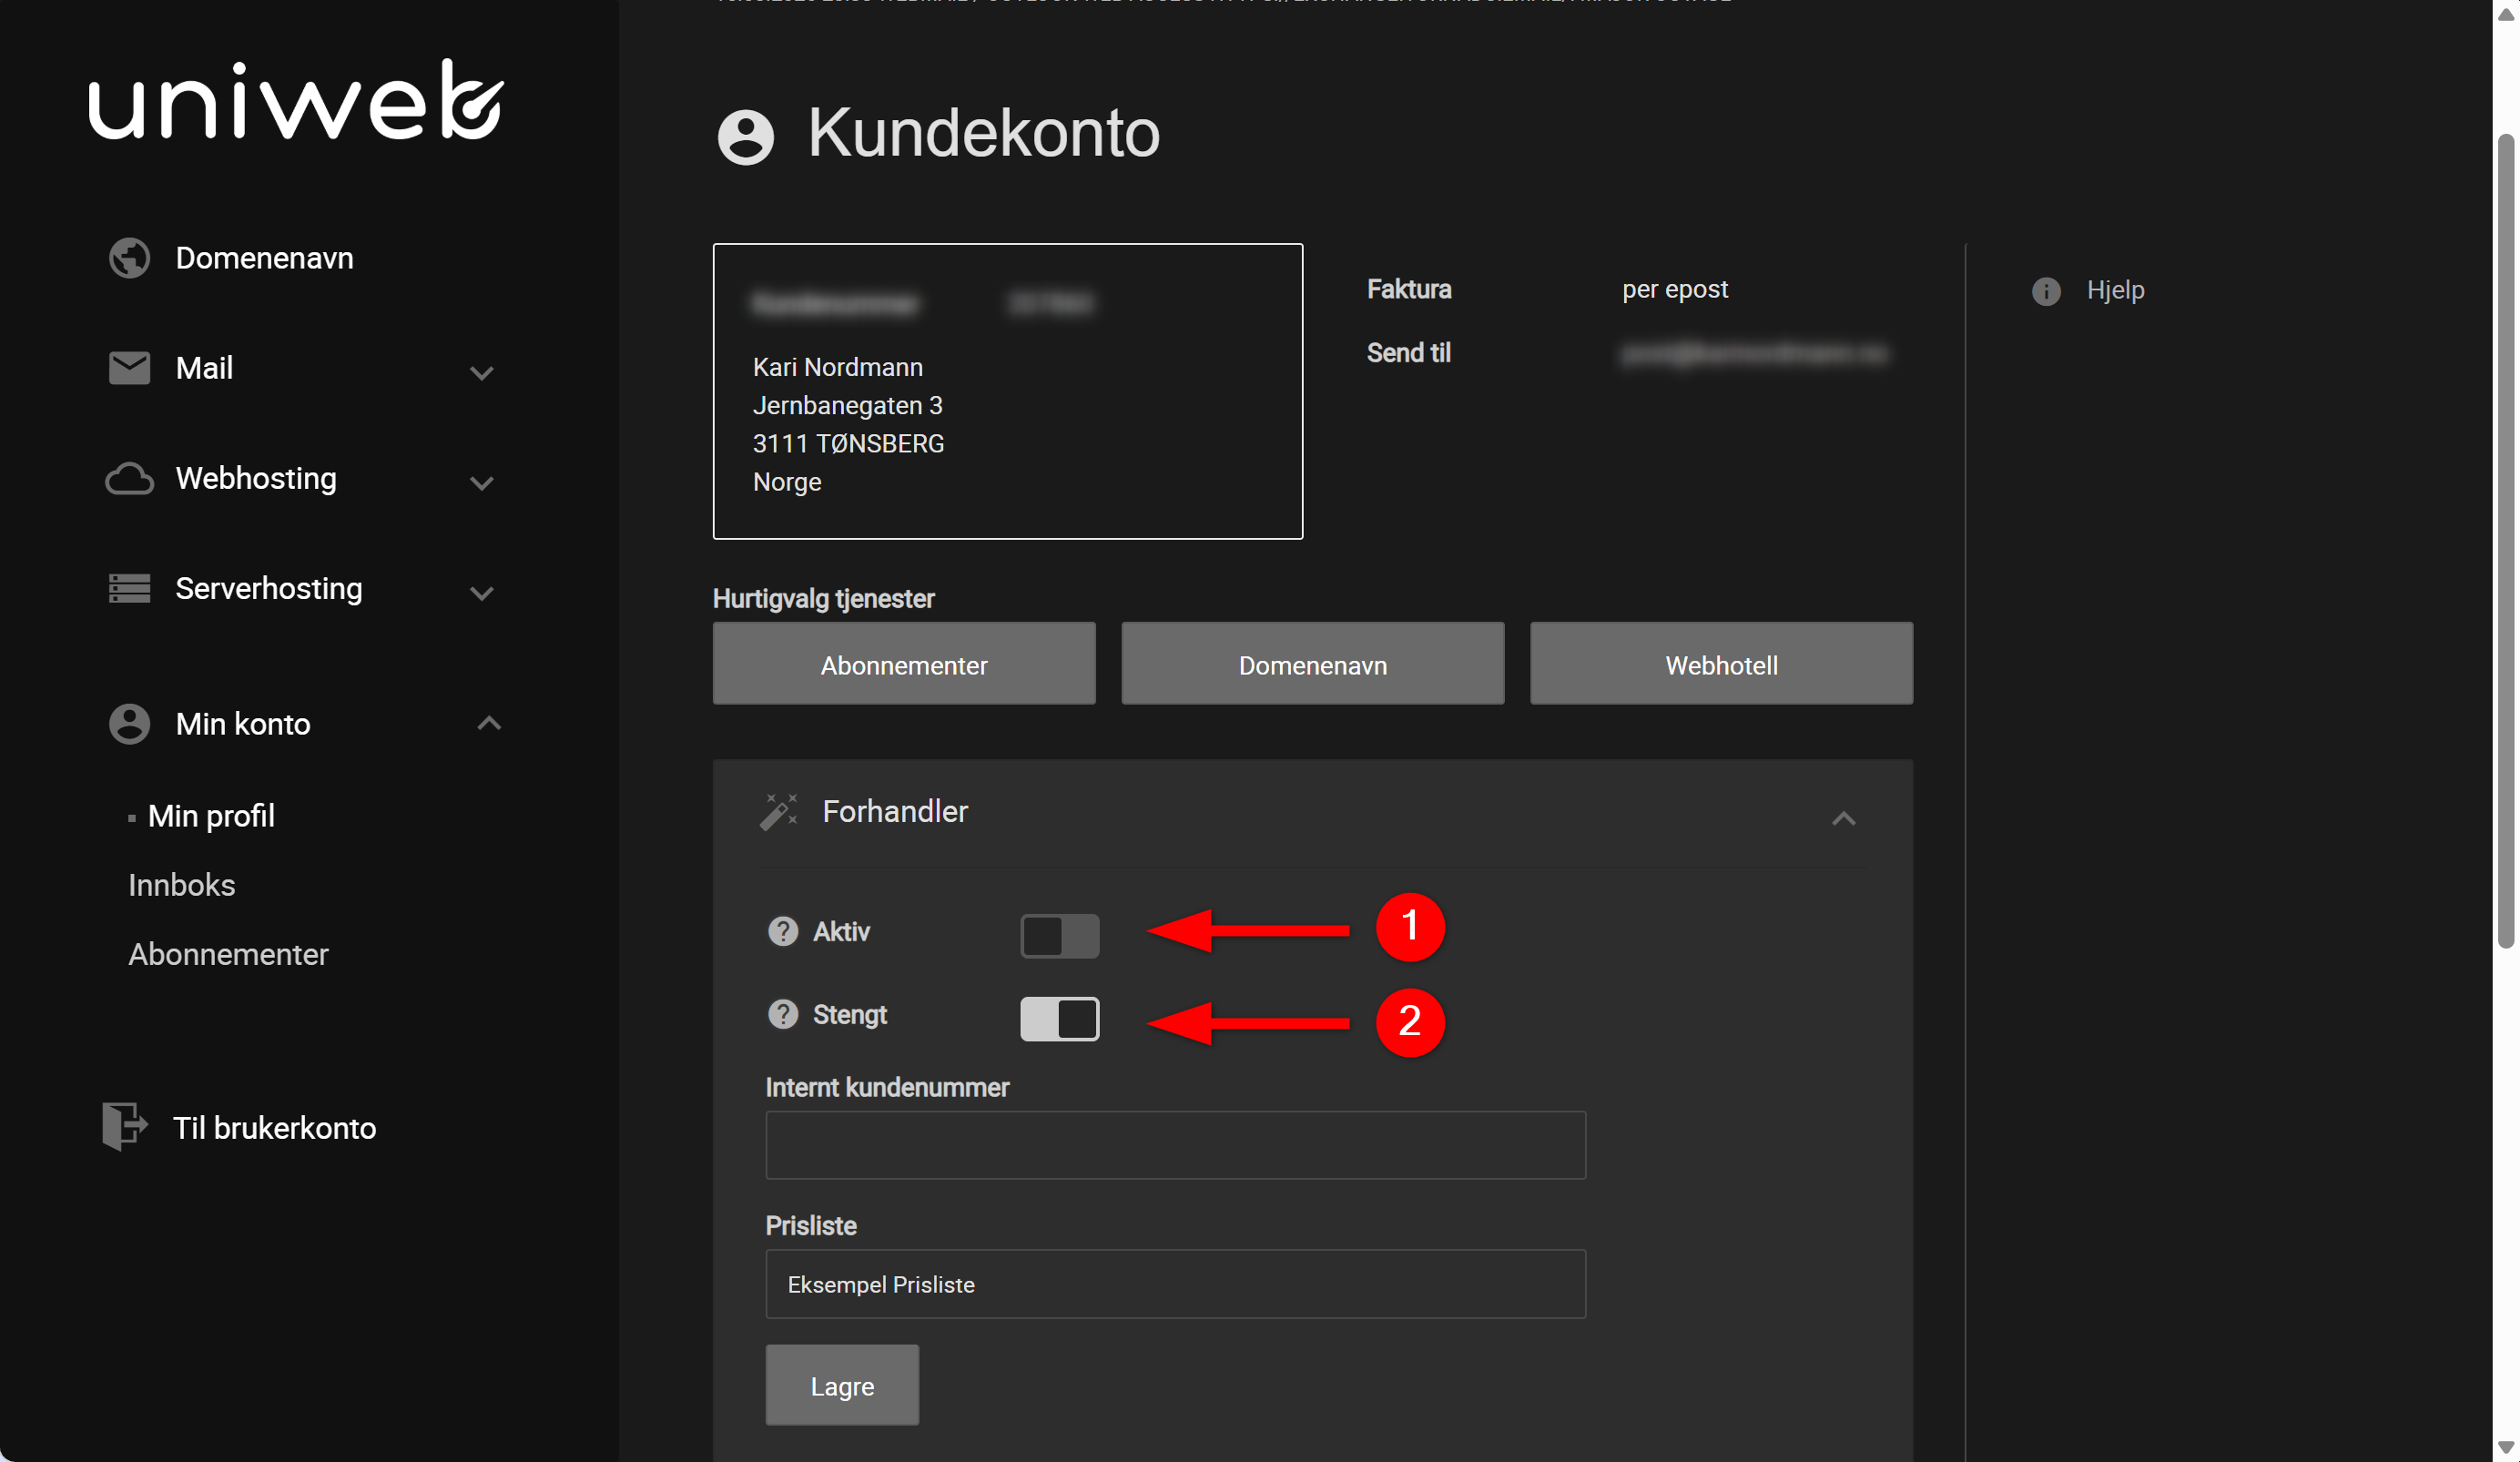Select Min profil submenu item

point(211,816)
